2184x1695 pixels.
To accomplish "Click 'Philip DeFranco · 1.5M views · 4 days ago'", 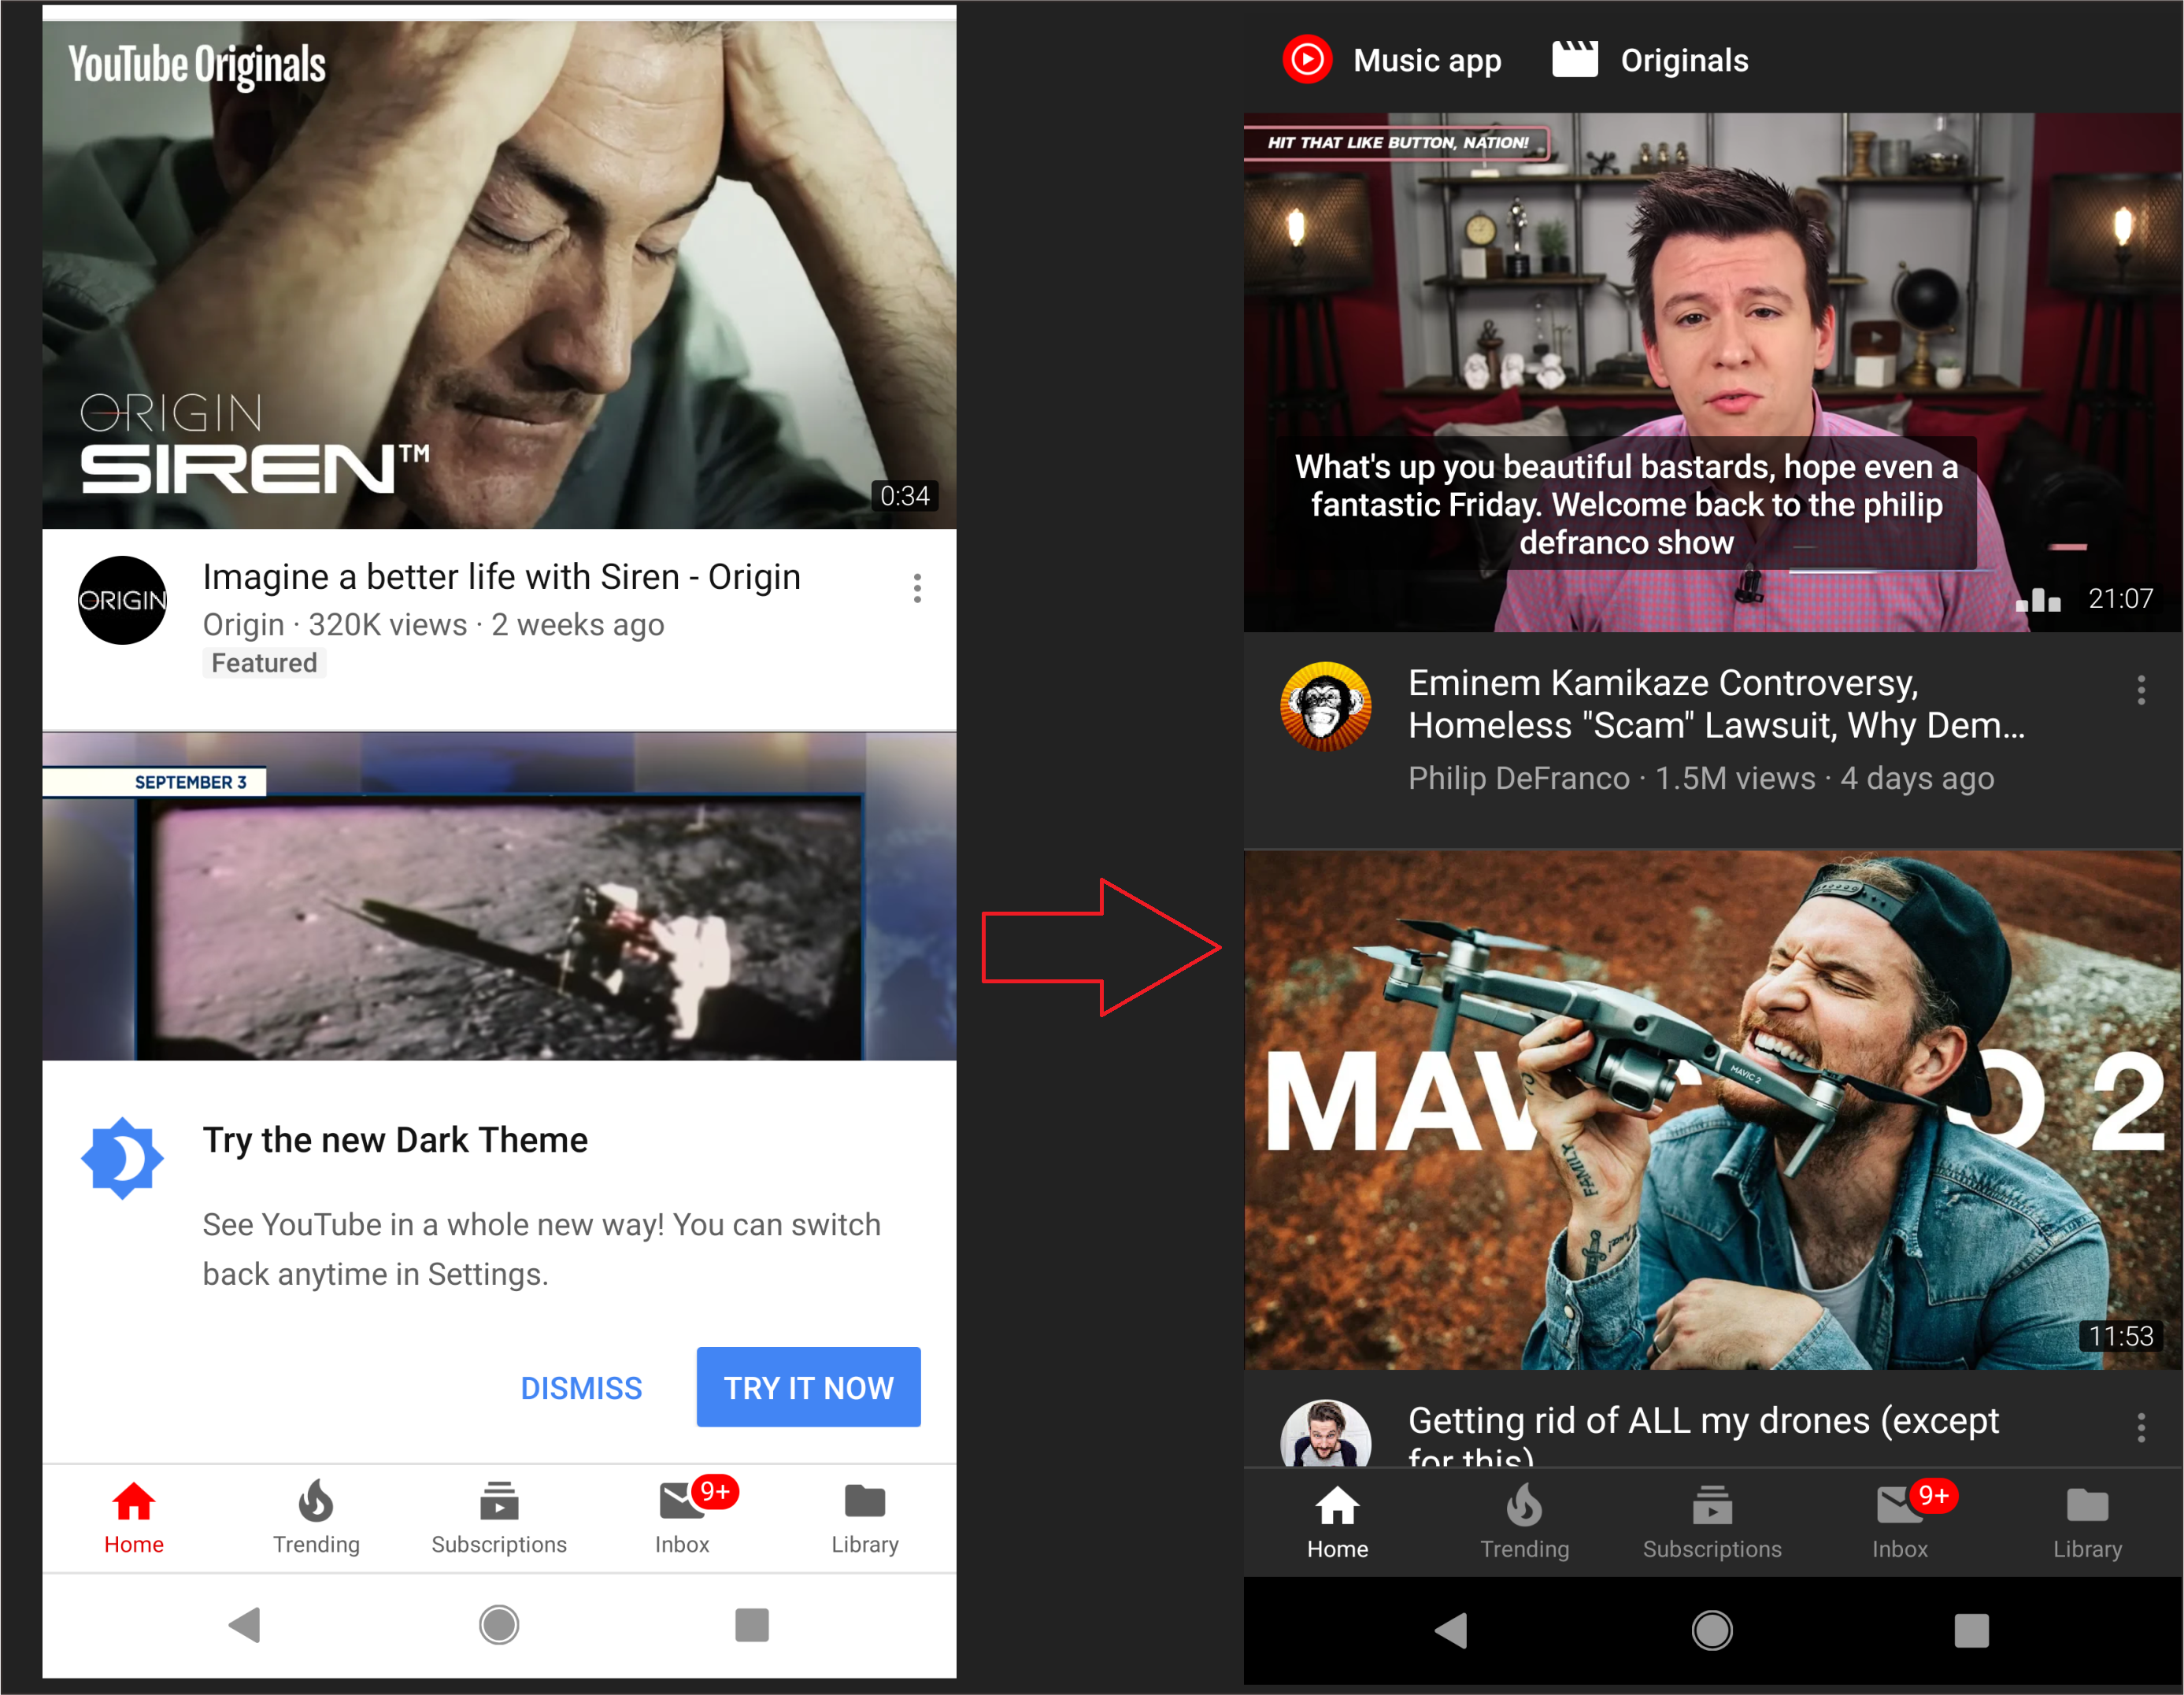I will [x=1701, y=778].
